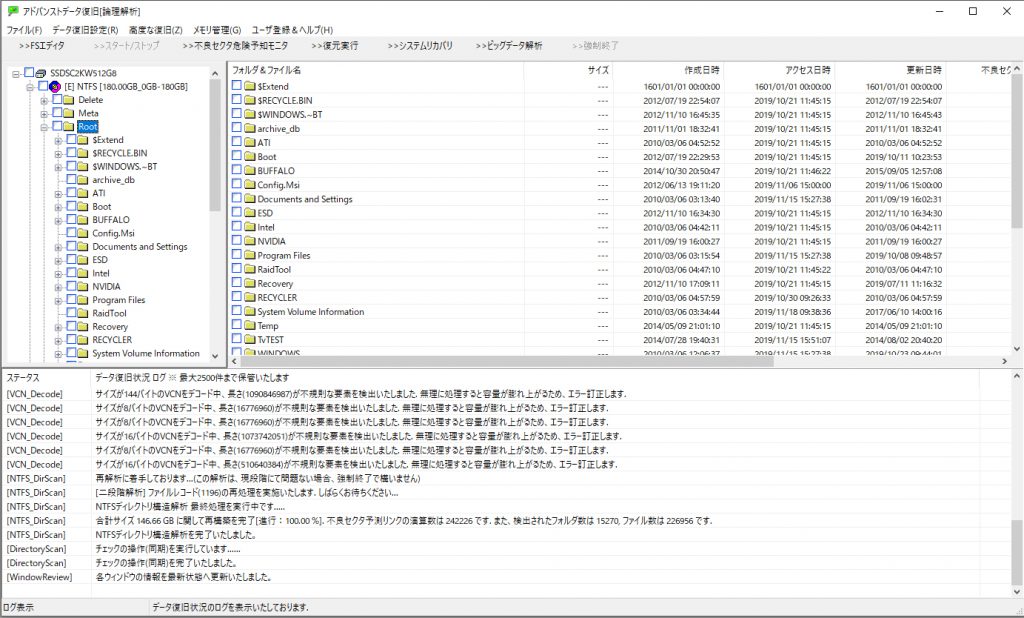Click the >>復元実行 toolbar button

point(334,46)
